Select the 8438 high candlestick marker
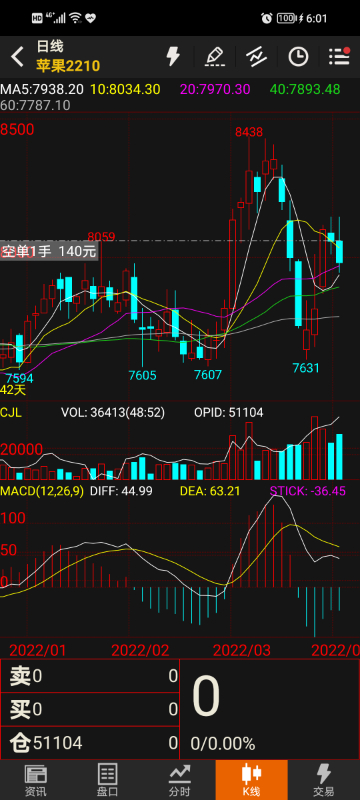360x800 pixels. click(249, 132)
